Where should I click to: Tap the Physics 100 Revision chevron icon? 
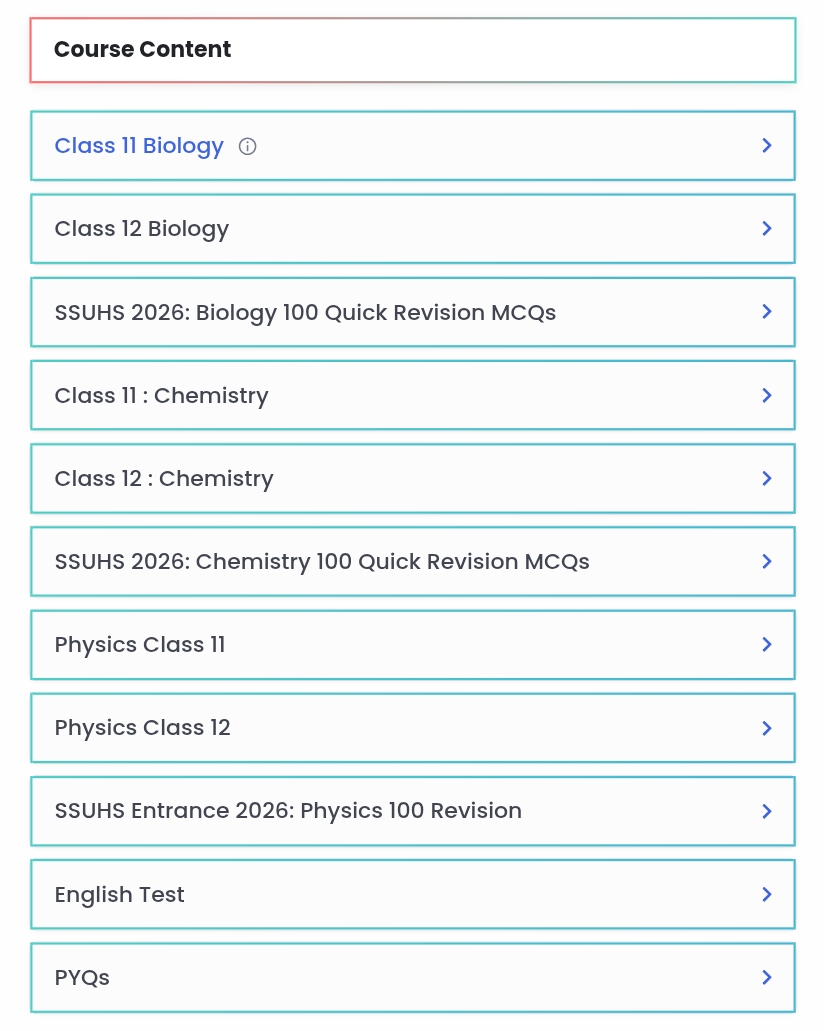767,811
